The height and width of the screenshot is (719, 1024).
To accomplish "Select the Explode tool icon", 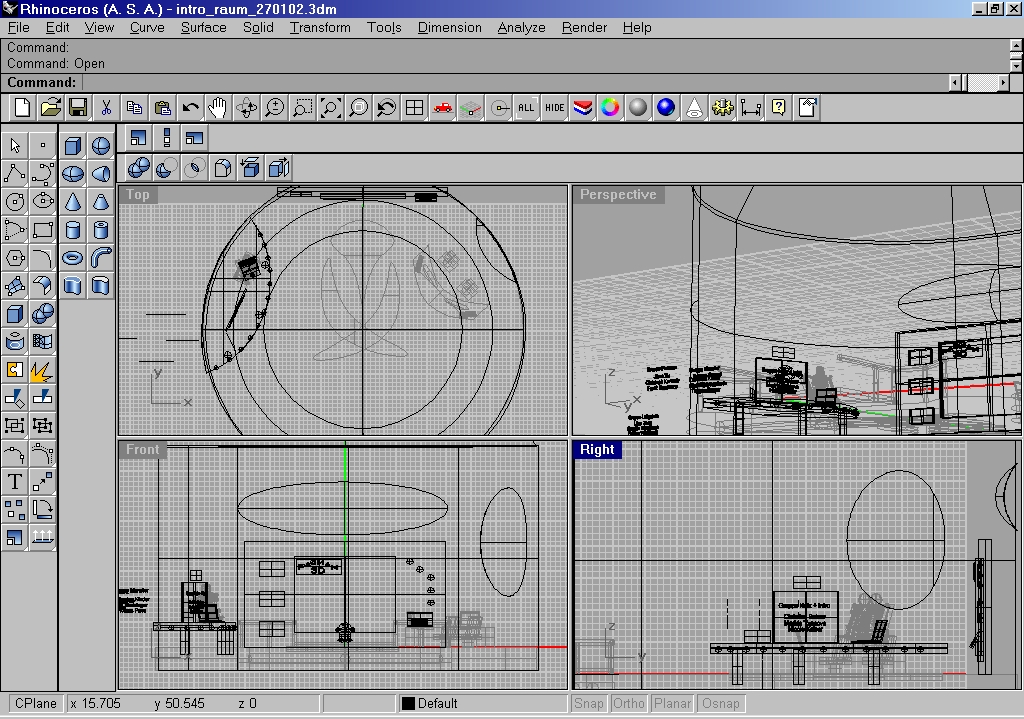I will click(42, 370).
